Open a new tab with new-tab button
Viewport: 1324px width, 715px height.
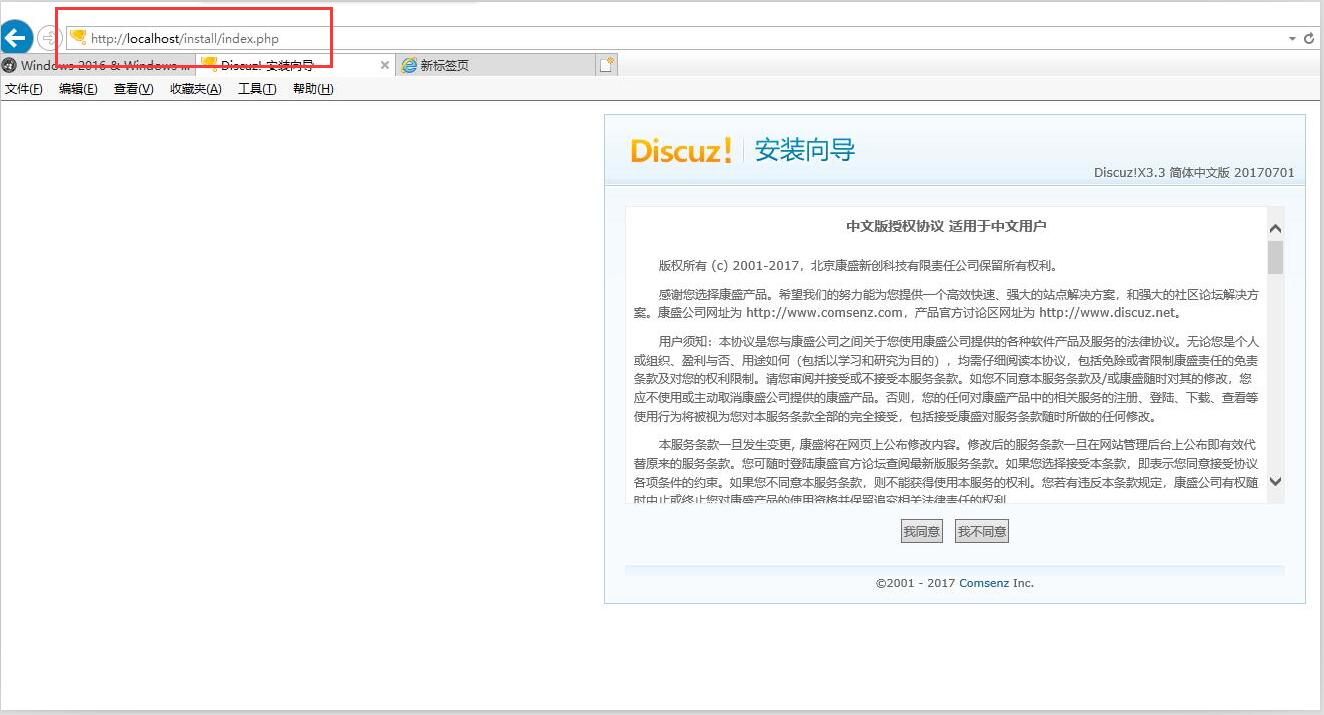pos(607,65)
